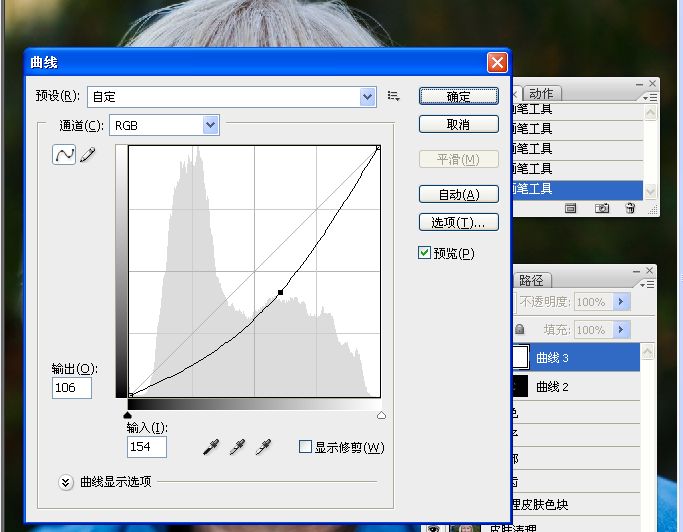Select the bottom-left endpoint of the curve

[x=131, y=395]
